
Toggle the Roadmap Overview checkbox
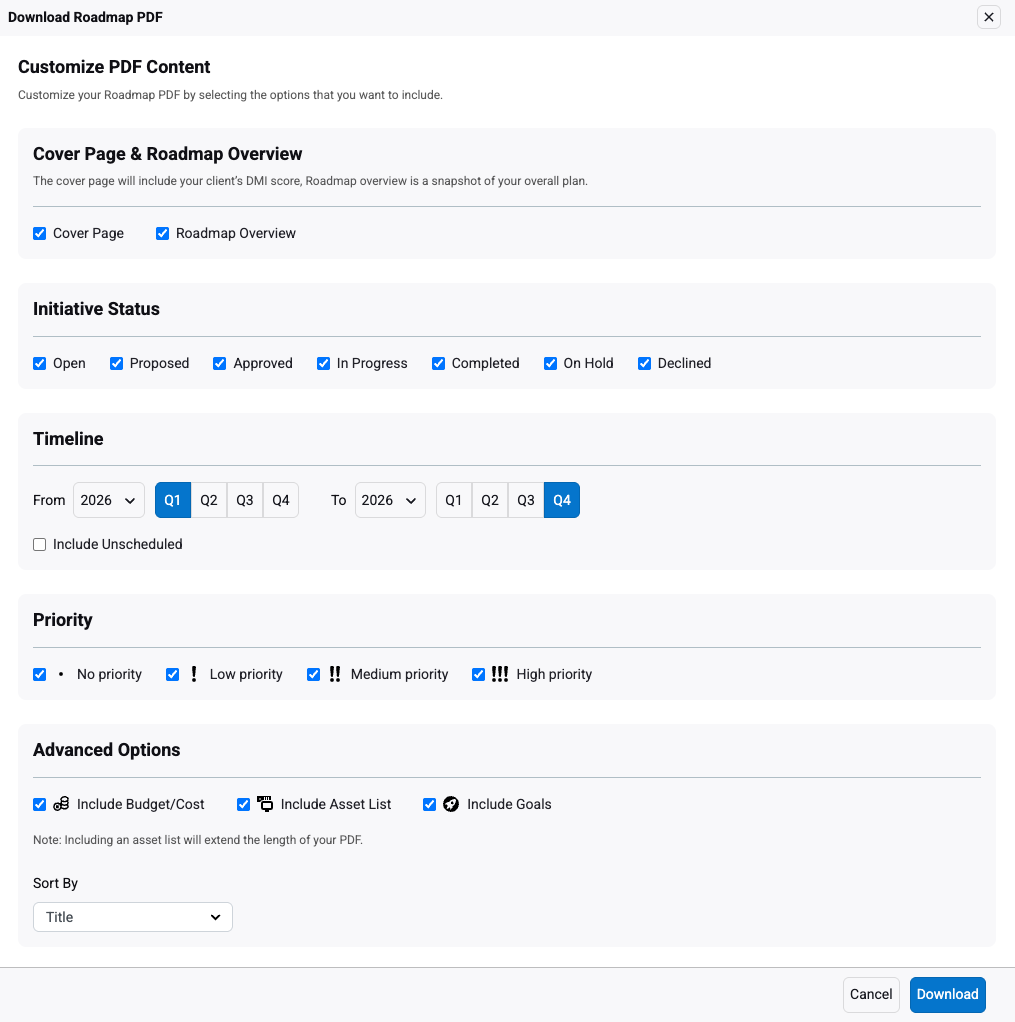[x=163, y=233]
